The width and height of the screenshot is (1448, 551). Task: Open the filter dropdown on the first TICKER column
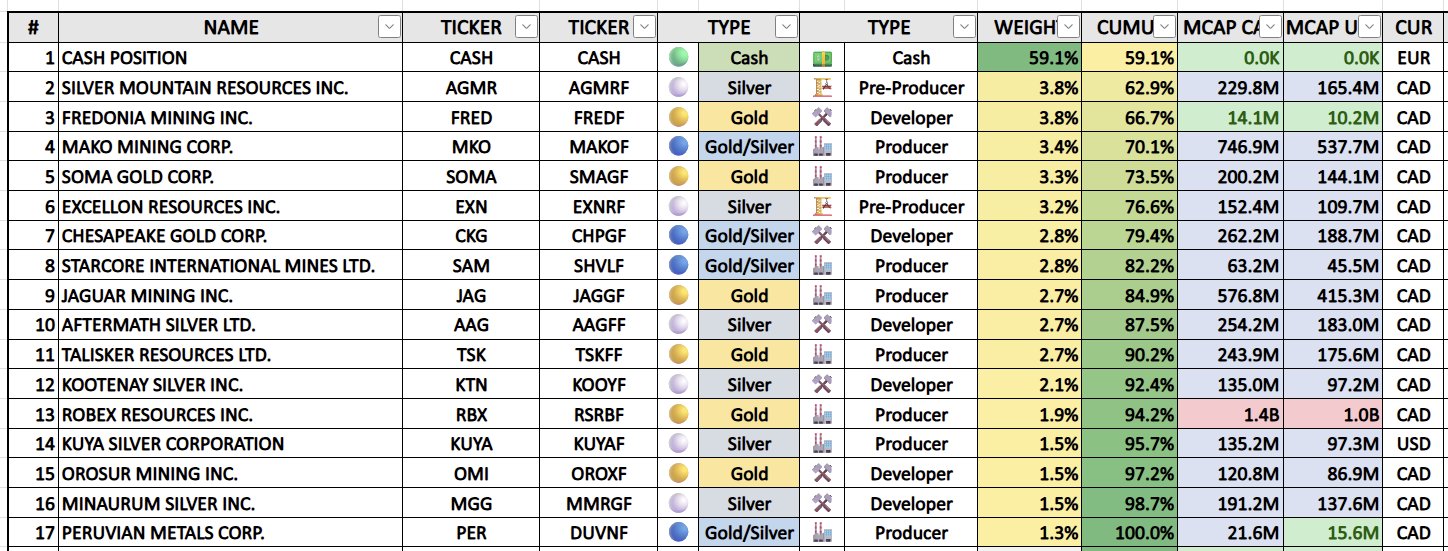(525, 28)
